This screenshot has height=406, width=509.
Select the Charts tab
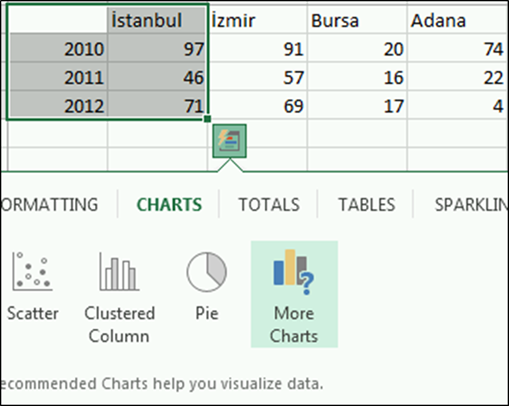169,204
